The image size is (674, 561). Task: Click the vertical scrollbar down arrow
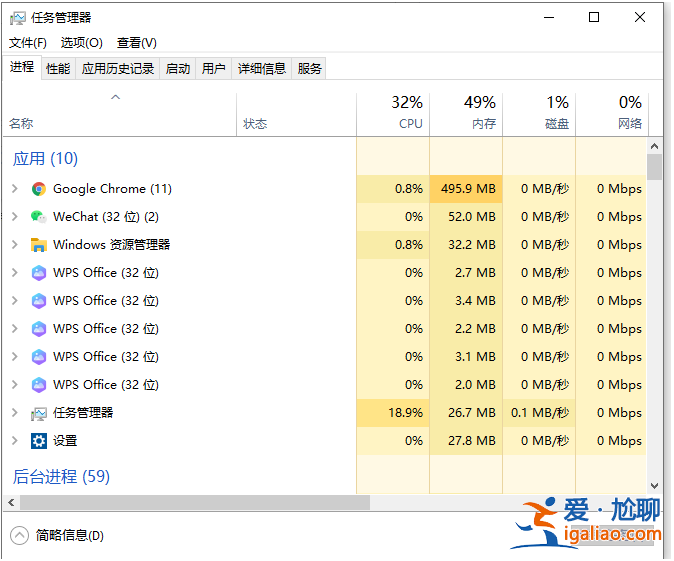coord(655,486)
